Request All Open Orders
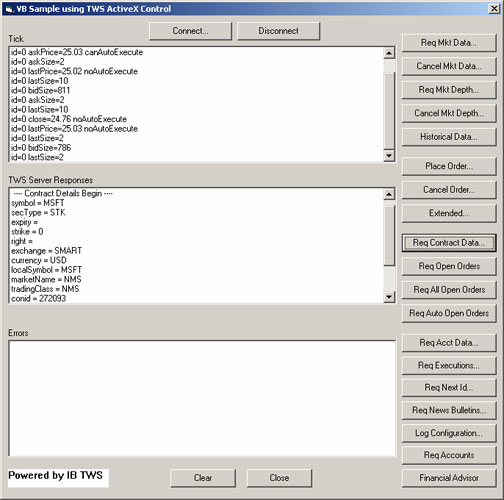This screenshot has height=500, width=504. [x=449, y=290]
